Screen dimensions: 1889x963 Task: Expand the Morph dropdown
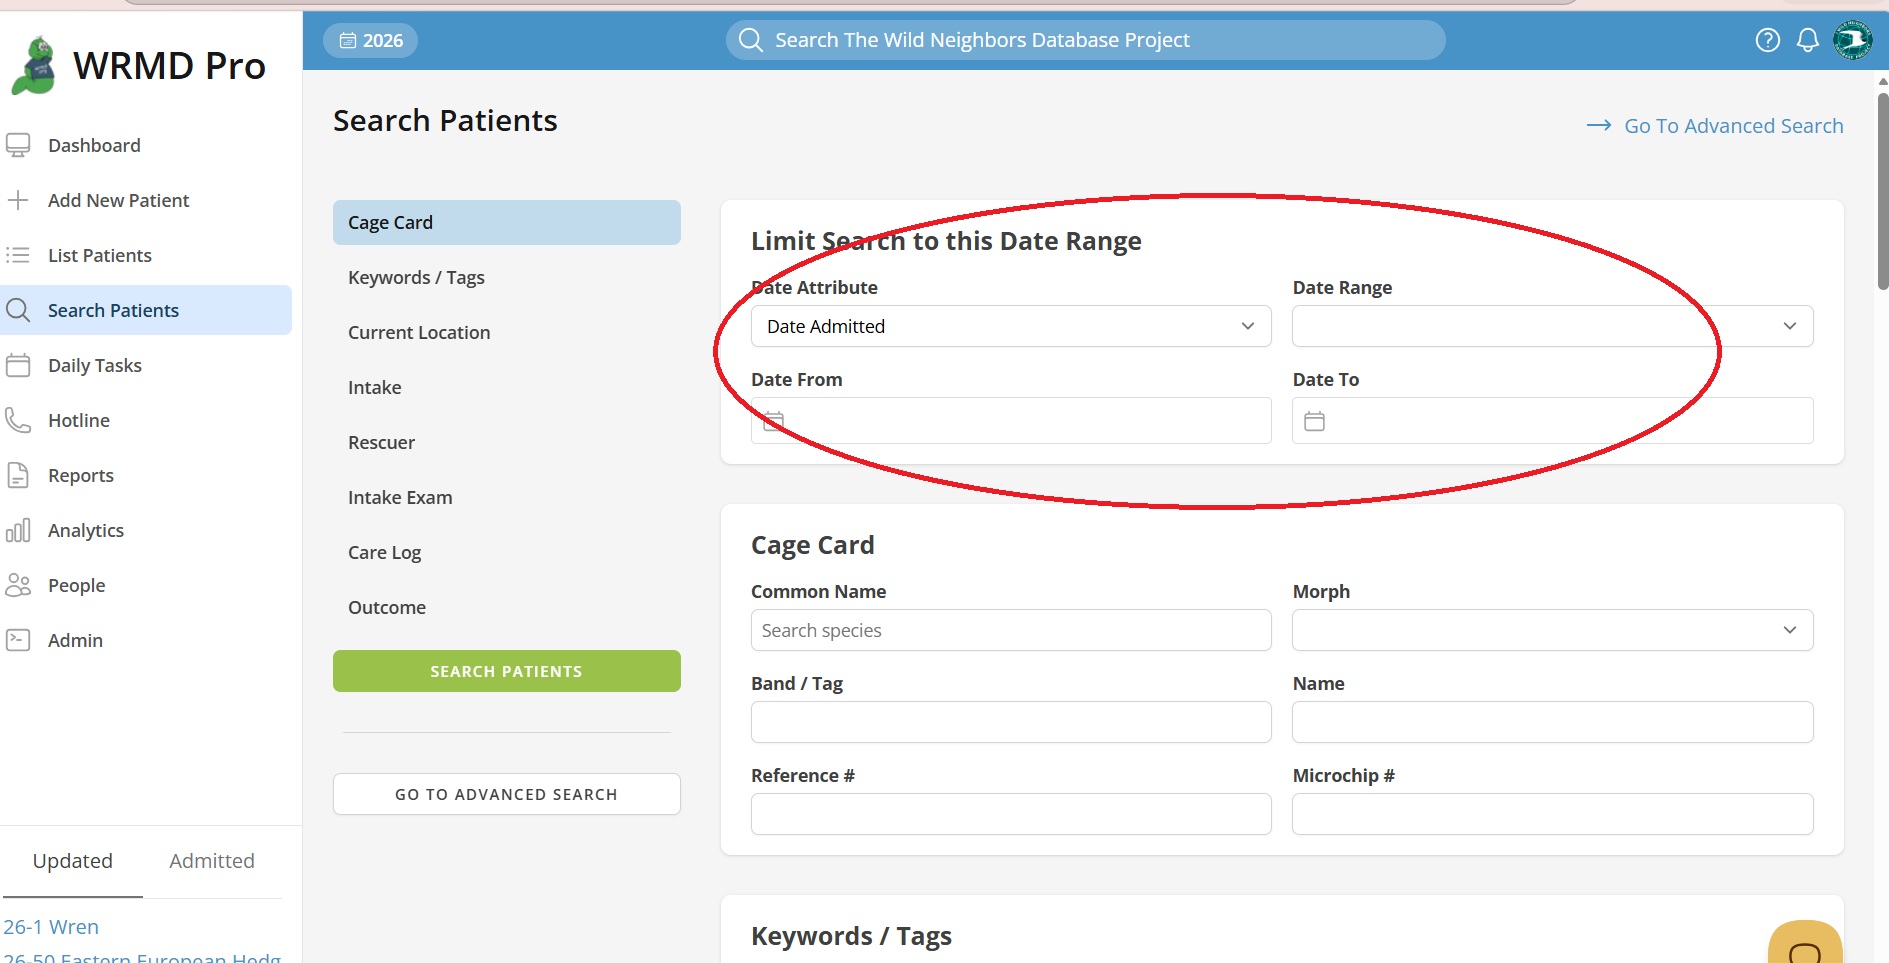1552,630
